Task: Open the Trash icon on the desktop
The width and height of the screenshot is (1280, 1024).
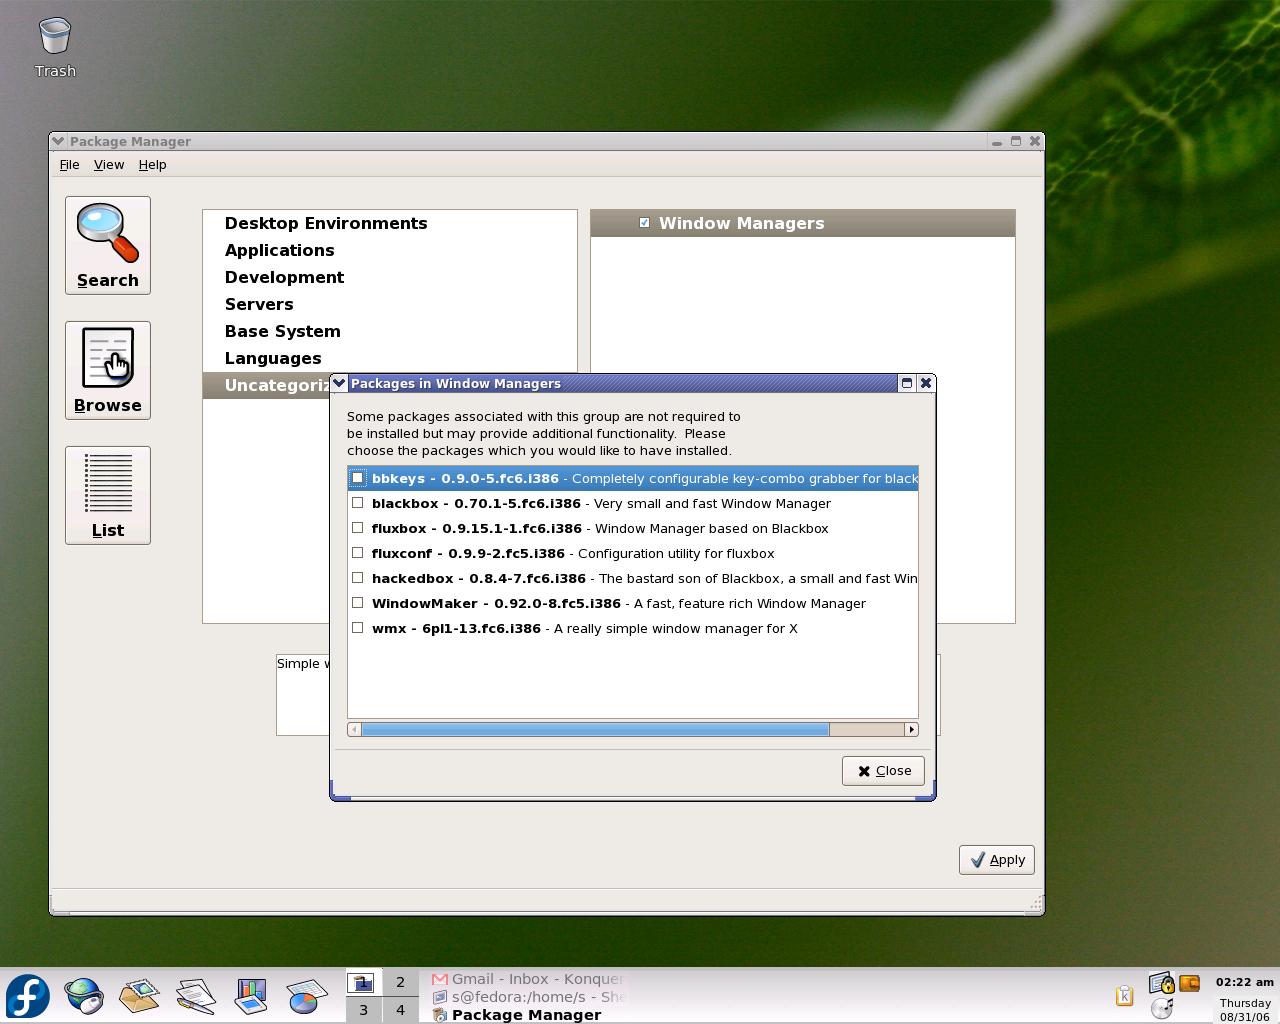Action: pyautogui.click(x=55, y=47)
